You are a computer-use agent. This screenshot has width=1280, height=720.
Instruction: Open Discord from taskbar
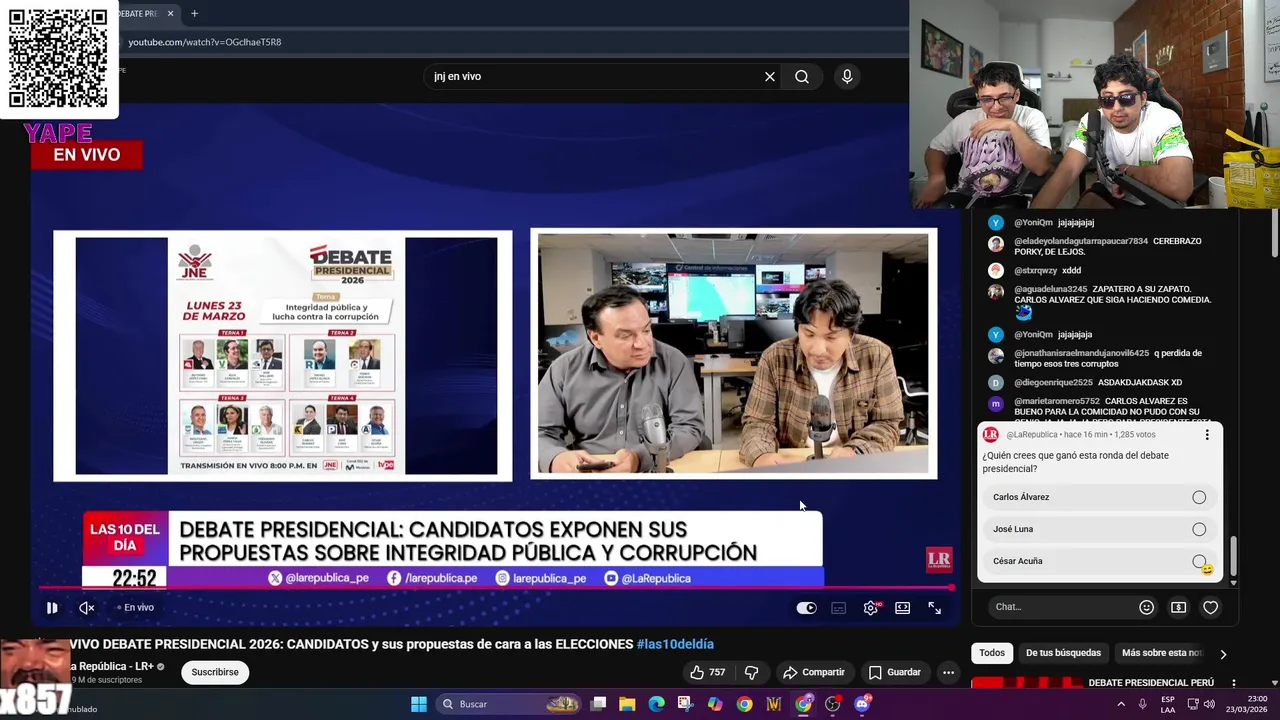[x=862, y=704]
